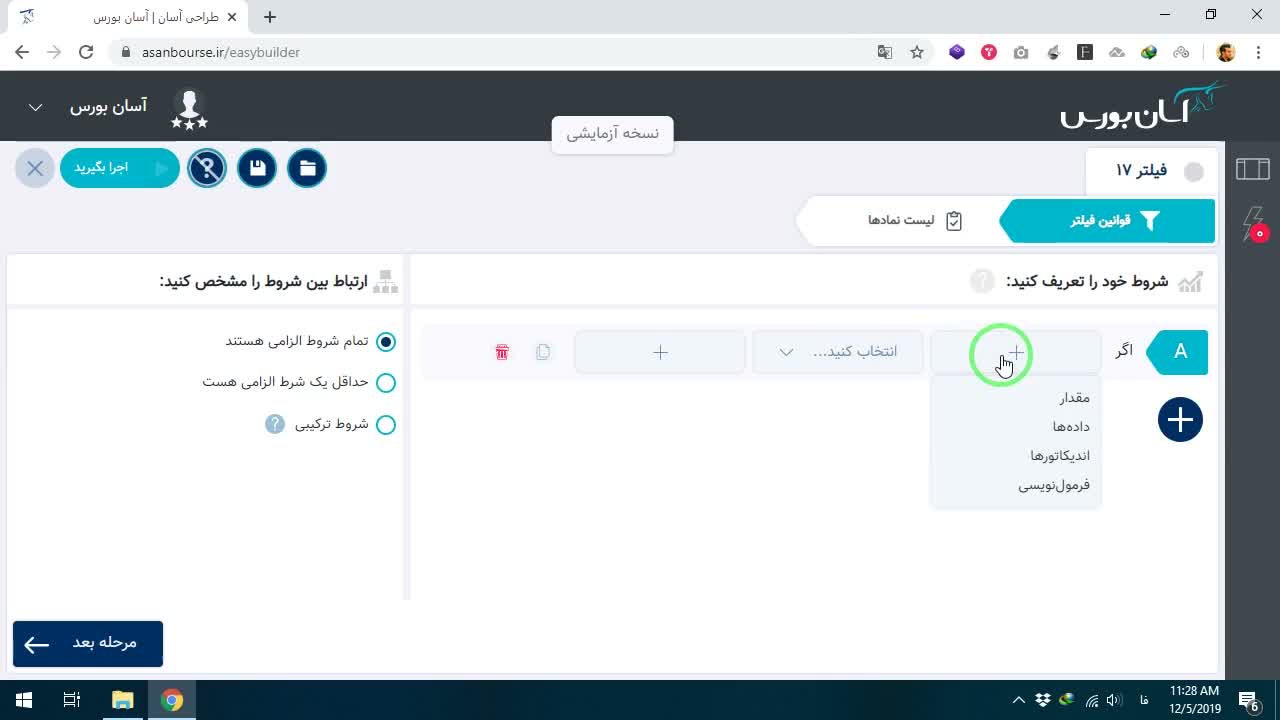Reload the page in Chrome
This screenshot has width=1280, height=720.
[x=86, y=52]
